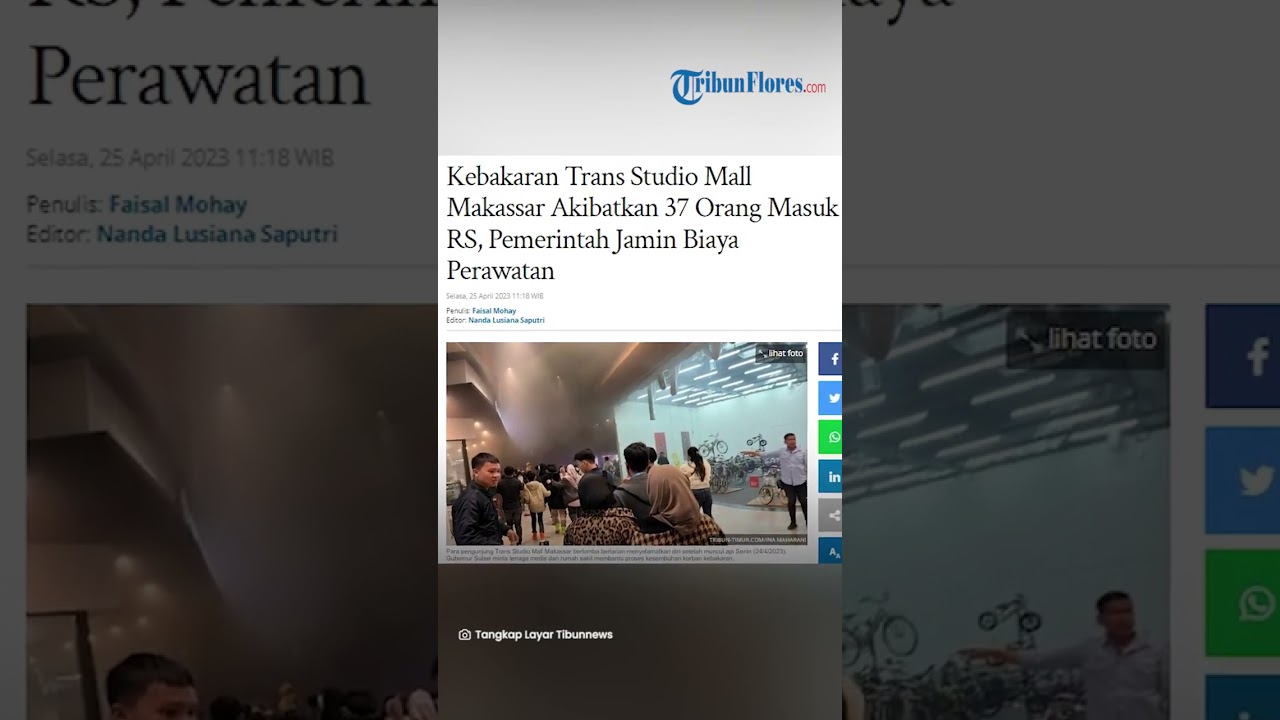Open 'lihat foto' on the center article photo
The image size is (1280, 720).
[x=781, y=353]
